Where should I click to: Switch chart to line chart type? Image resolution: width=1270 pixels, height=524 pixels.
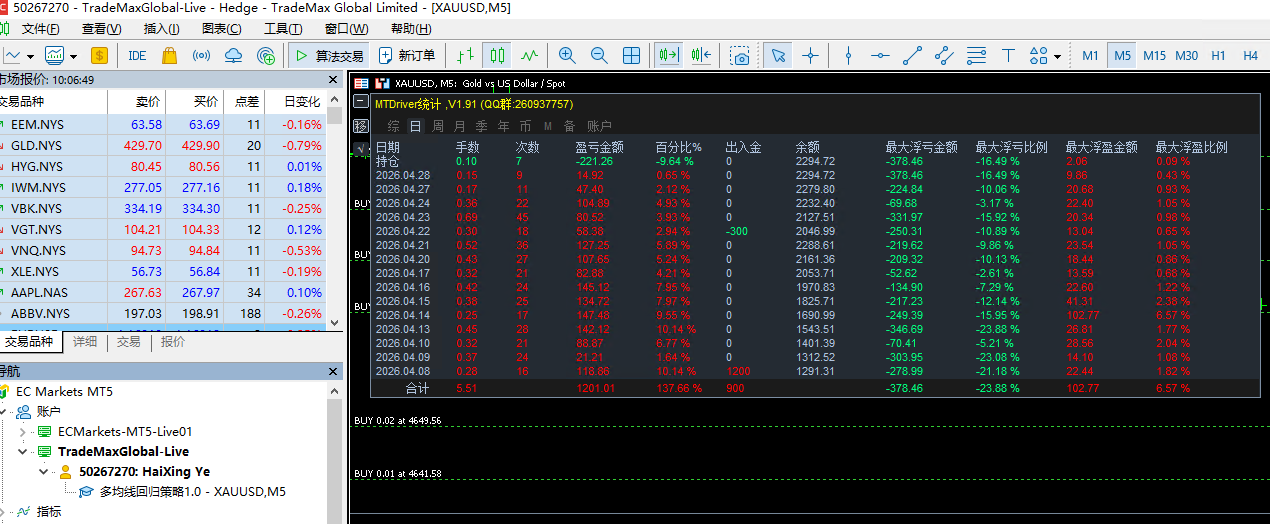[529, 56]
